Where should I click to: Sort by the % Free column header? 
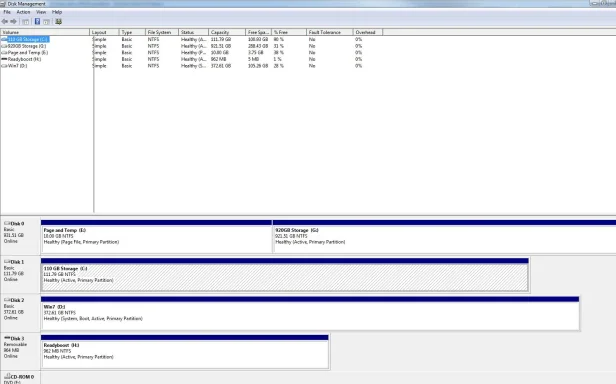tap(289, 32)
